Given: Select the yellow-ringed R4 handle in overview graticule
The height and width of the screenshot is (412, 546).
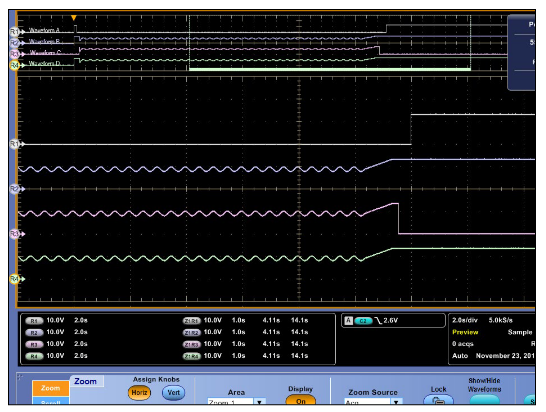Looking at the screenshot, I should pyautogui.click(x=14, y=65).
